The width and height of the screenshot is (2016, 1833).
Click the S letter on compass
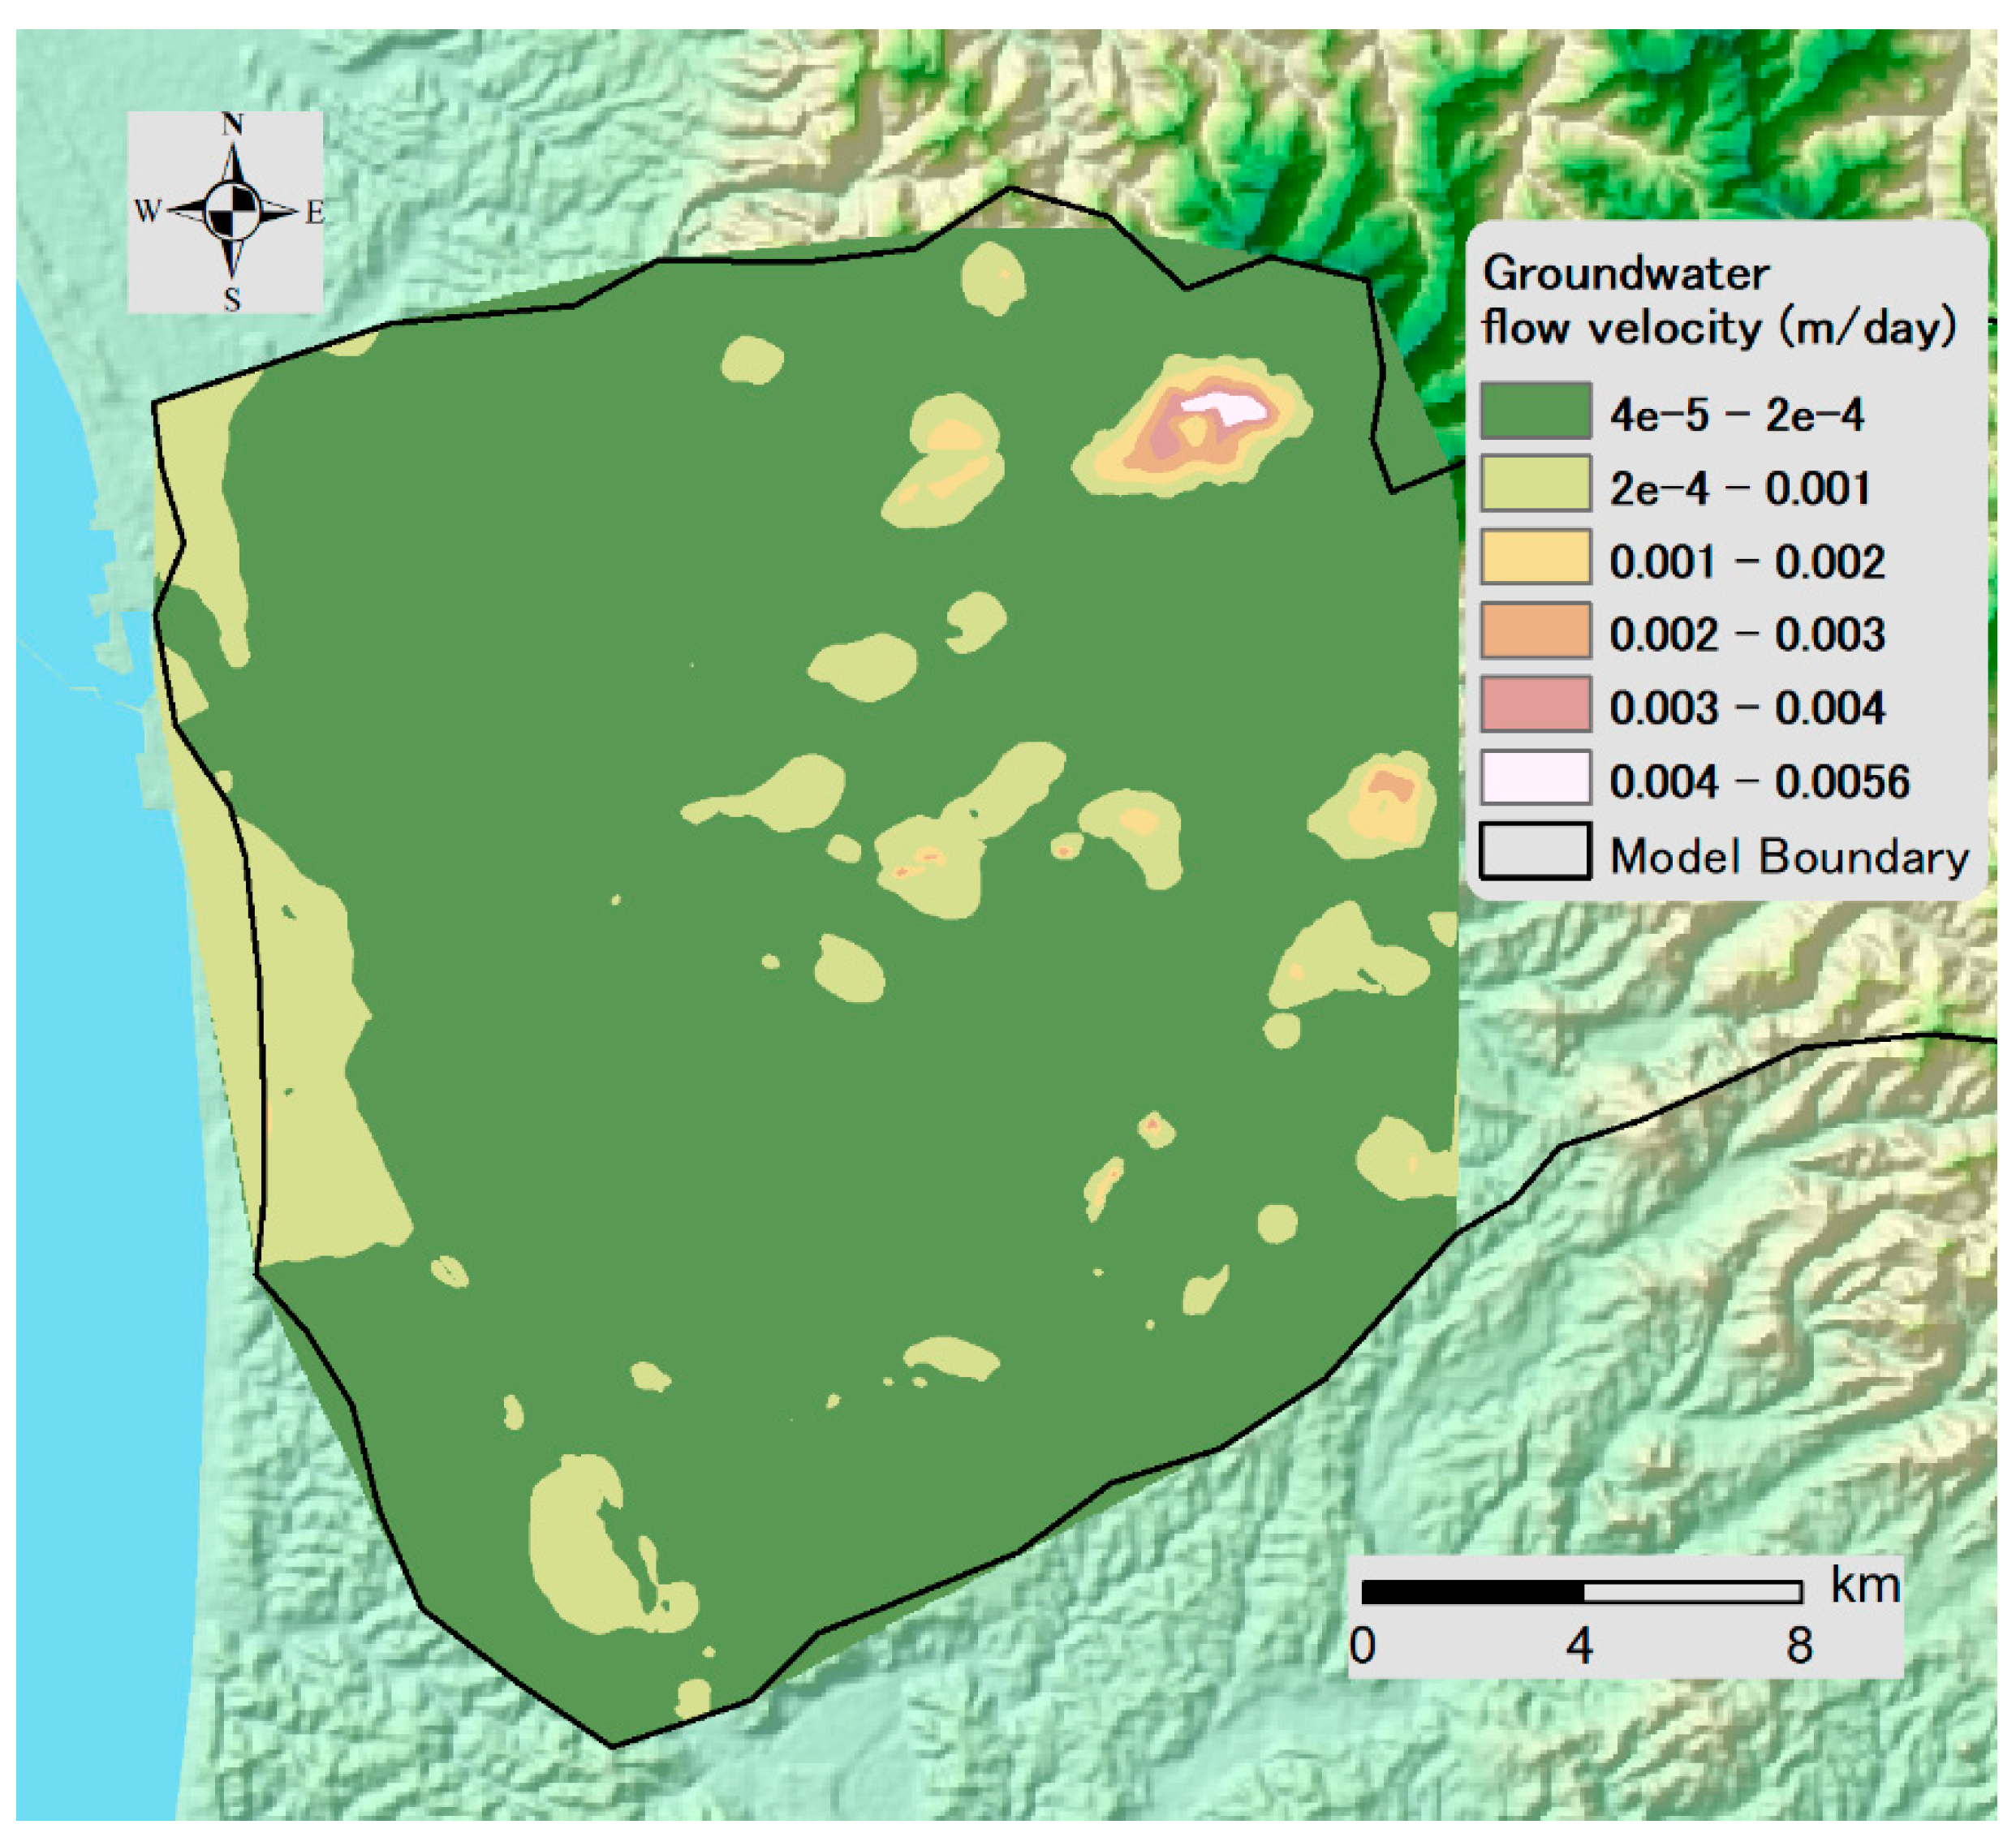click(x=232, y=299)
